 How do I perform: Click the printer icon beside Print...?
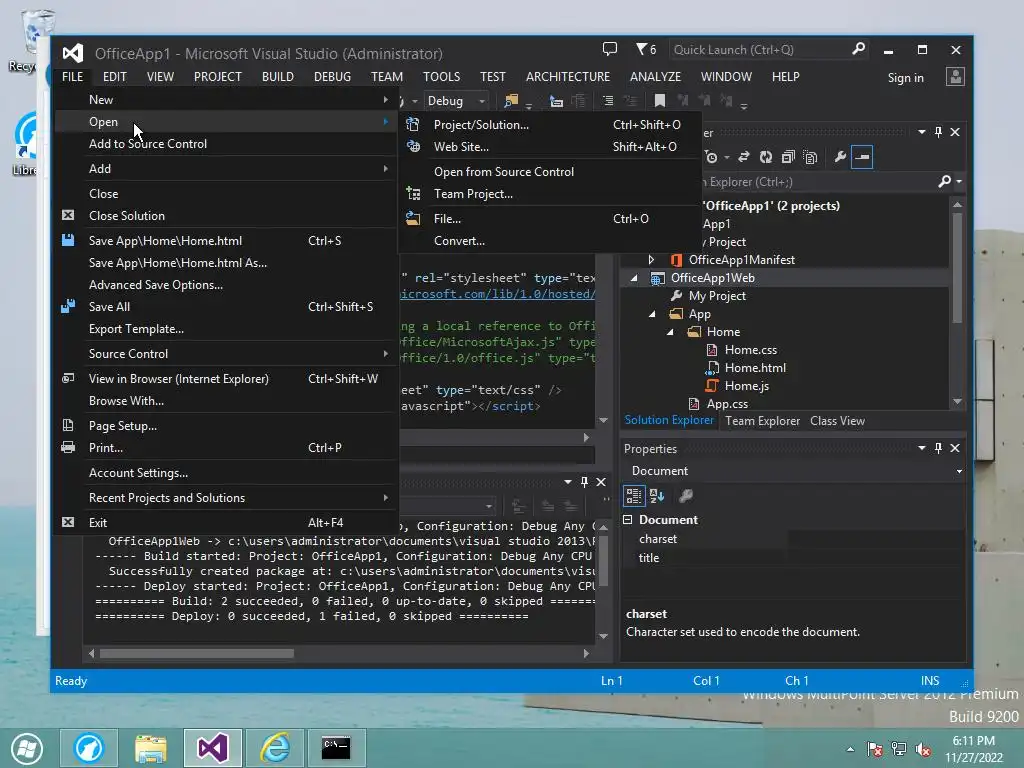click(x=68, y=447)
